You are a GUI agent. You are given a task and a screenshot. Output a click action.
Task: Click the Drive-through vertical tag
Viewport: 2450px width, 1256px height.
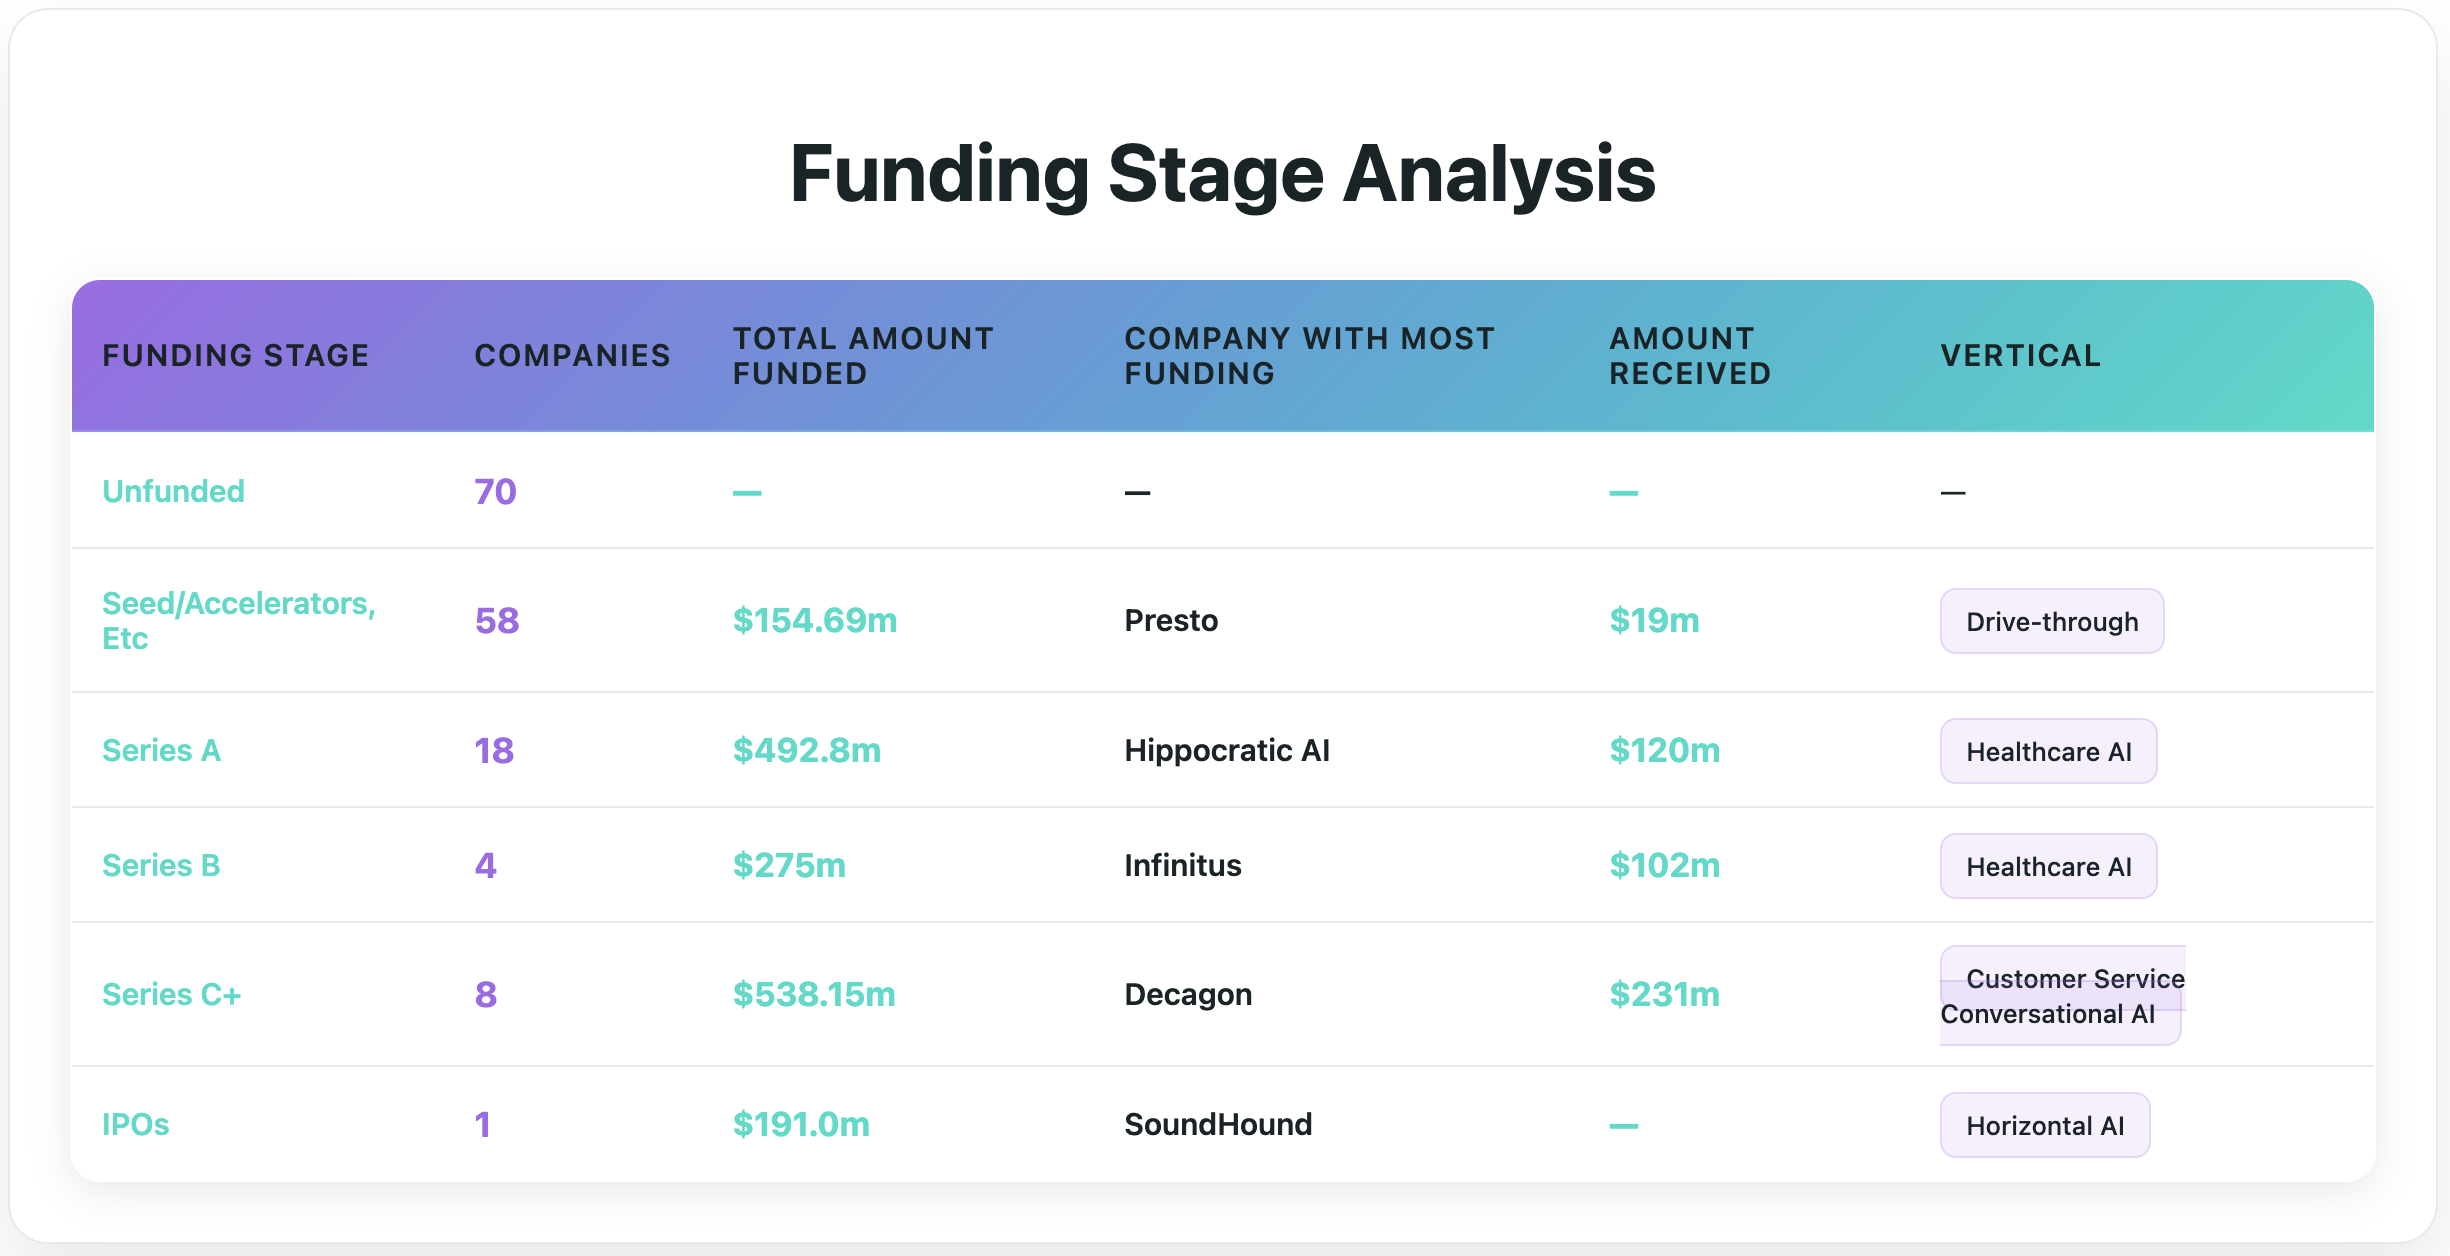coord(2052,621)
